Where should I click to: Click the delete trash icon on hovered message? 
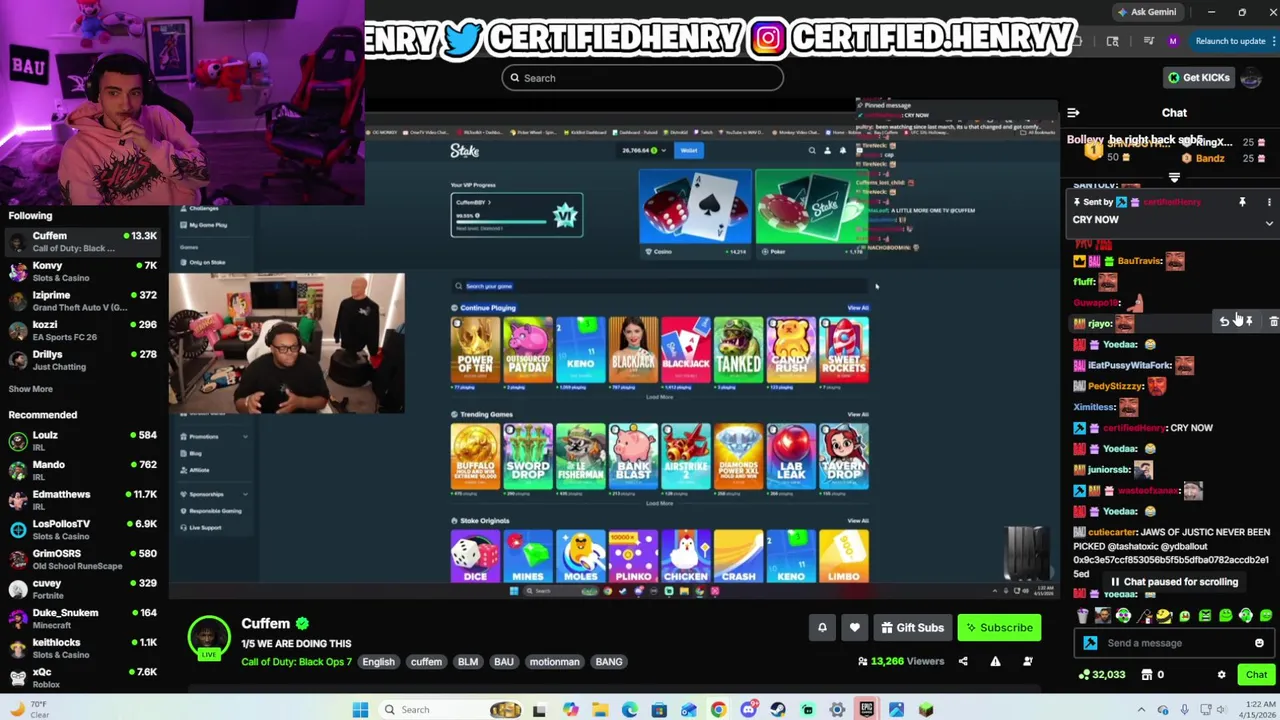pyautogui.click(x=1273, y=322)
